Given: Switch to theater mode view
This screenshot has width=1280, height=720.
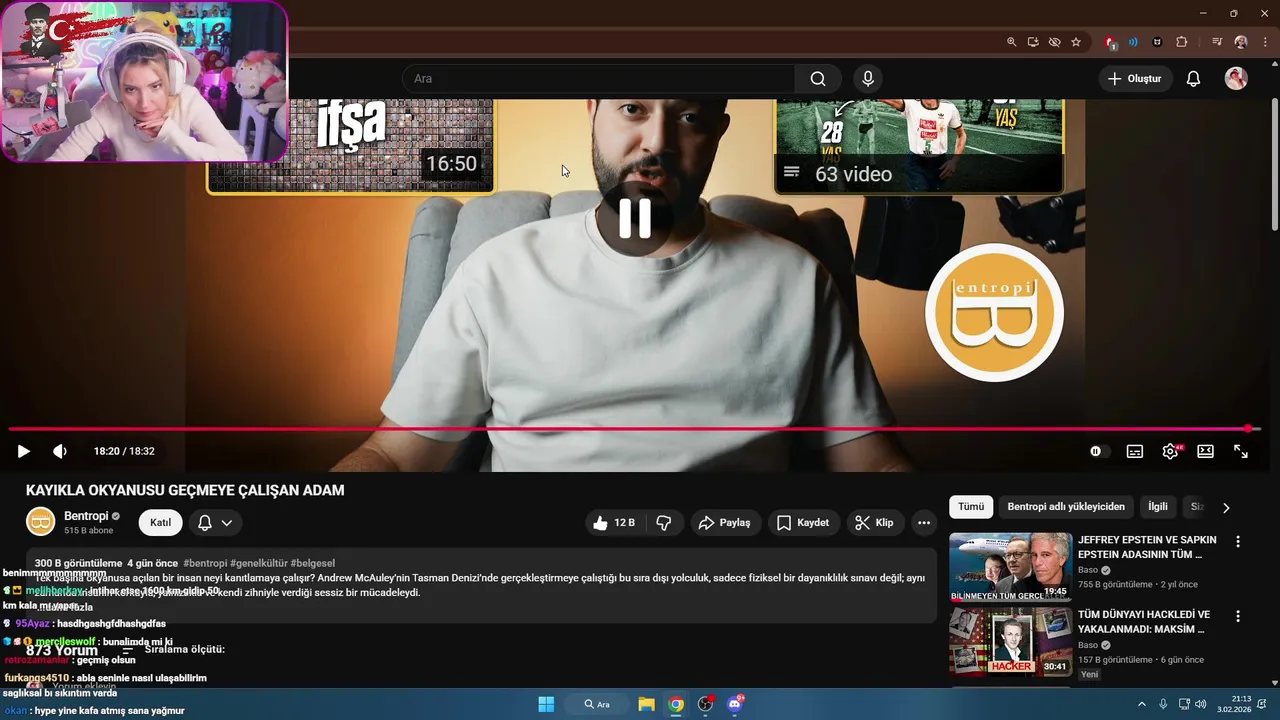Looking at the screenshot, I should [1206, 451].
